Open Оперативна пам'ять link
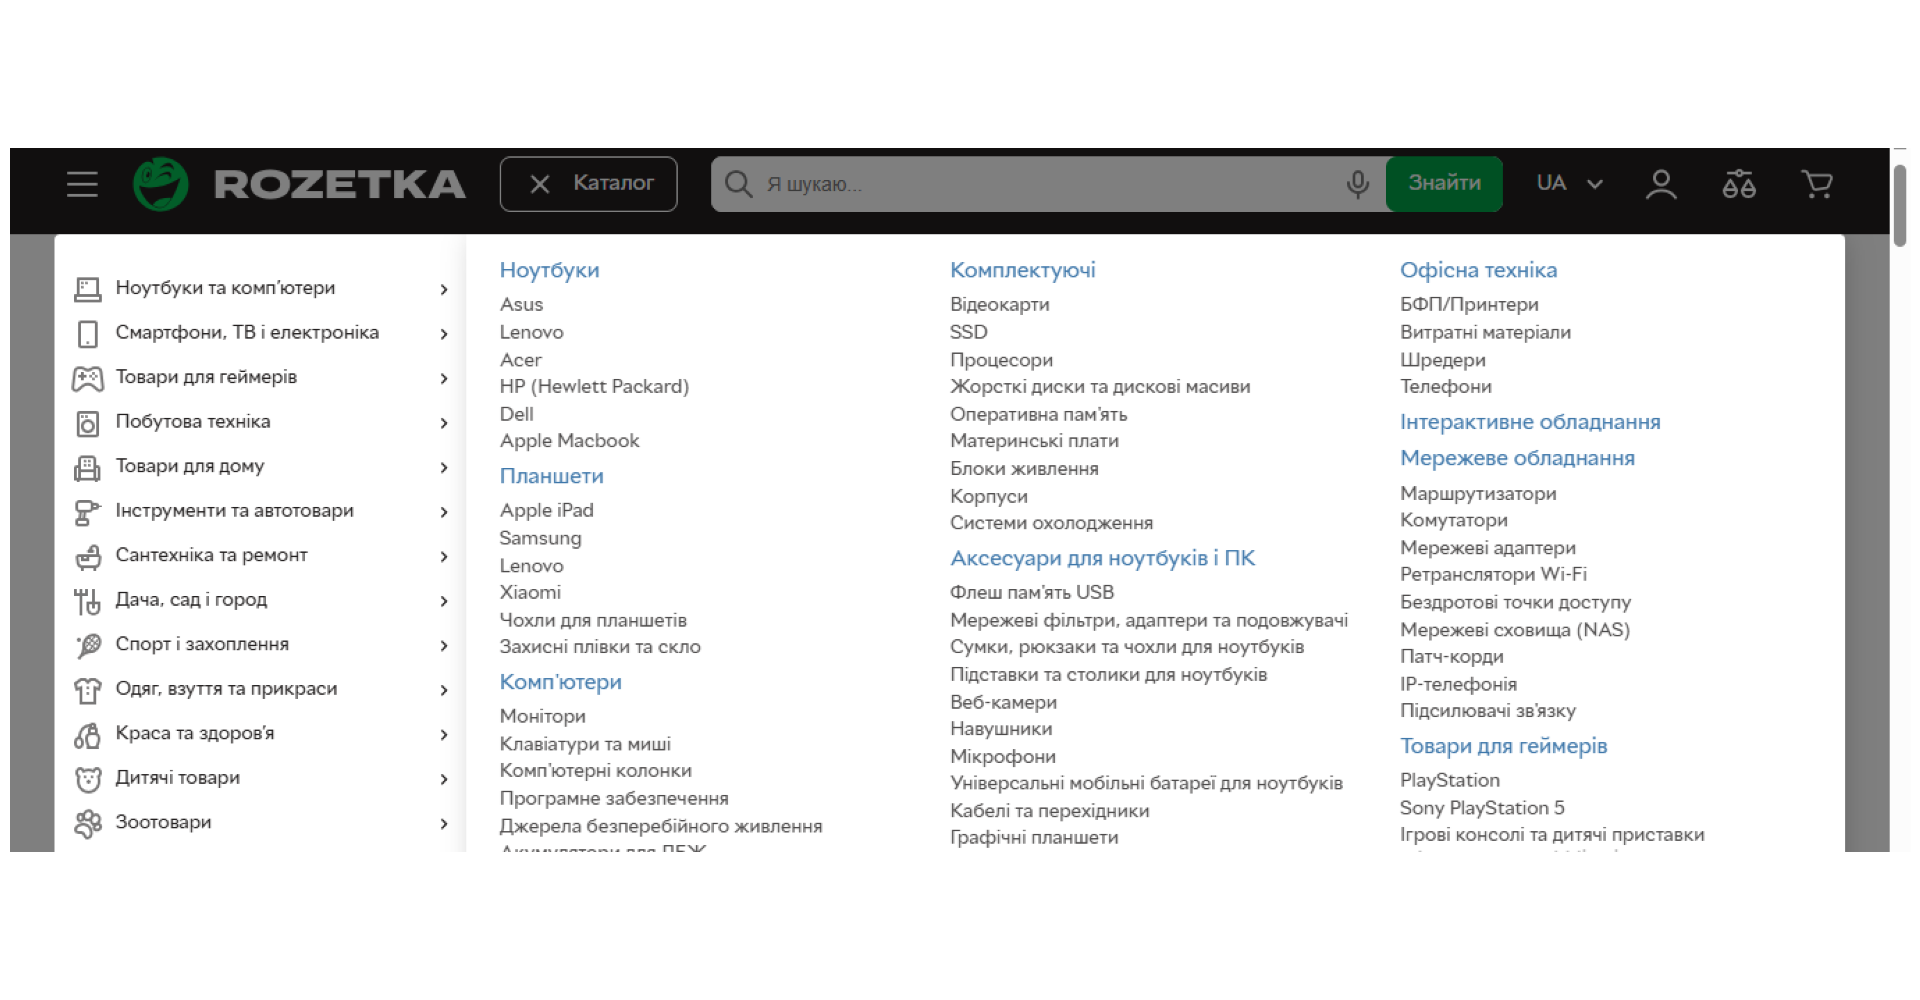The height and width of the screenshot is (1000, 1920). point(1038,414)
